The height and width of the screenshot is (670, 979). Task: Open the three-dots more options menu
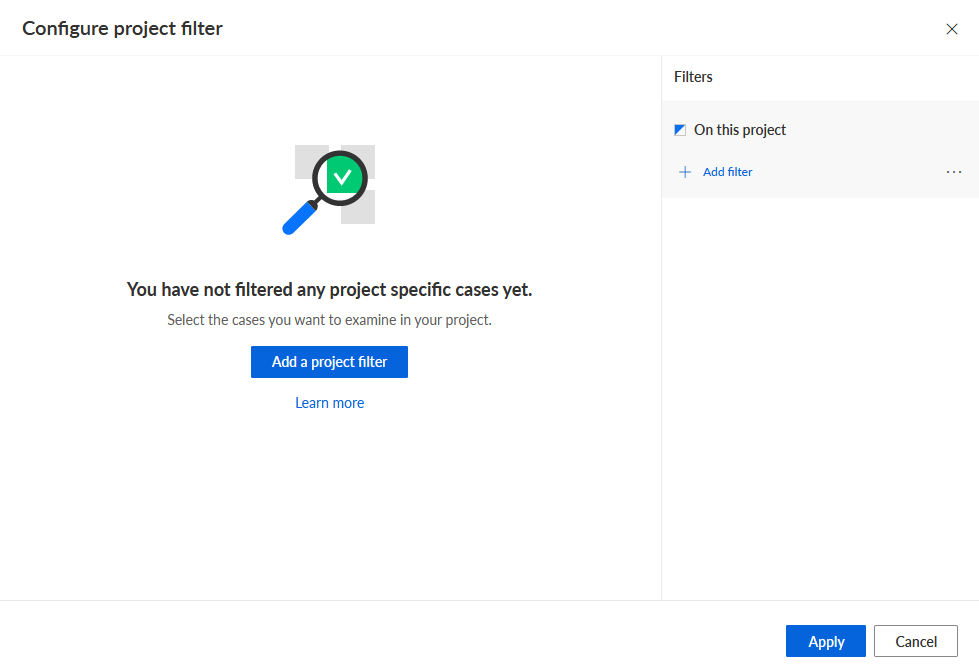point(953,172)
